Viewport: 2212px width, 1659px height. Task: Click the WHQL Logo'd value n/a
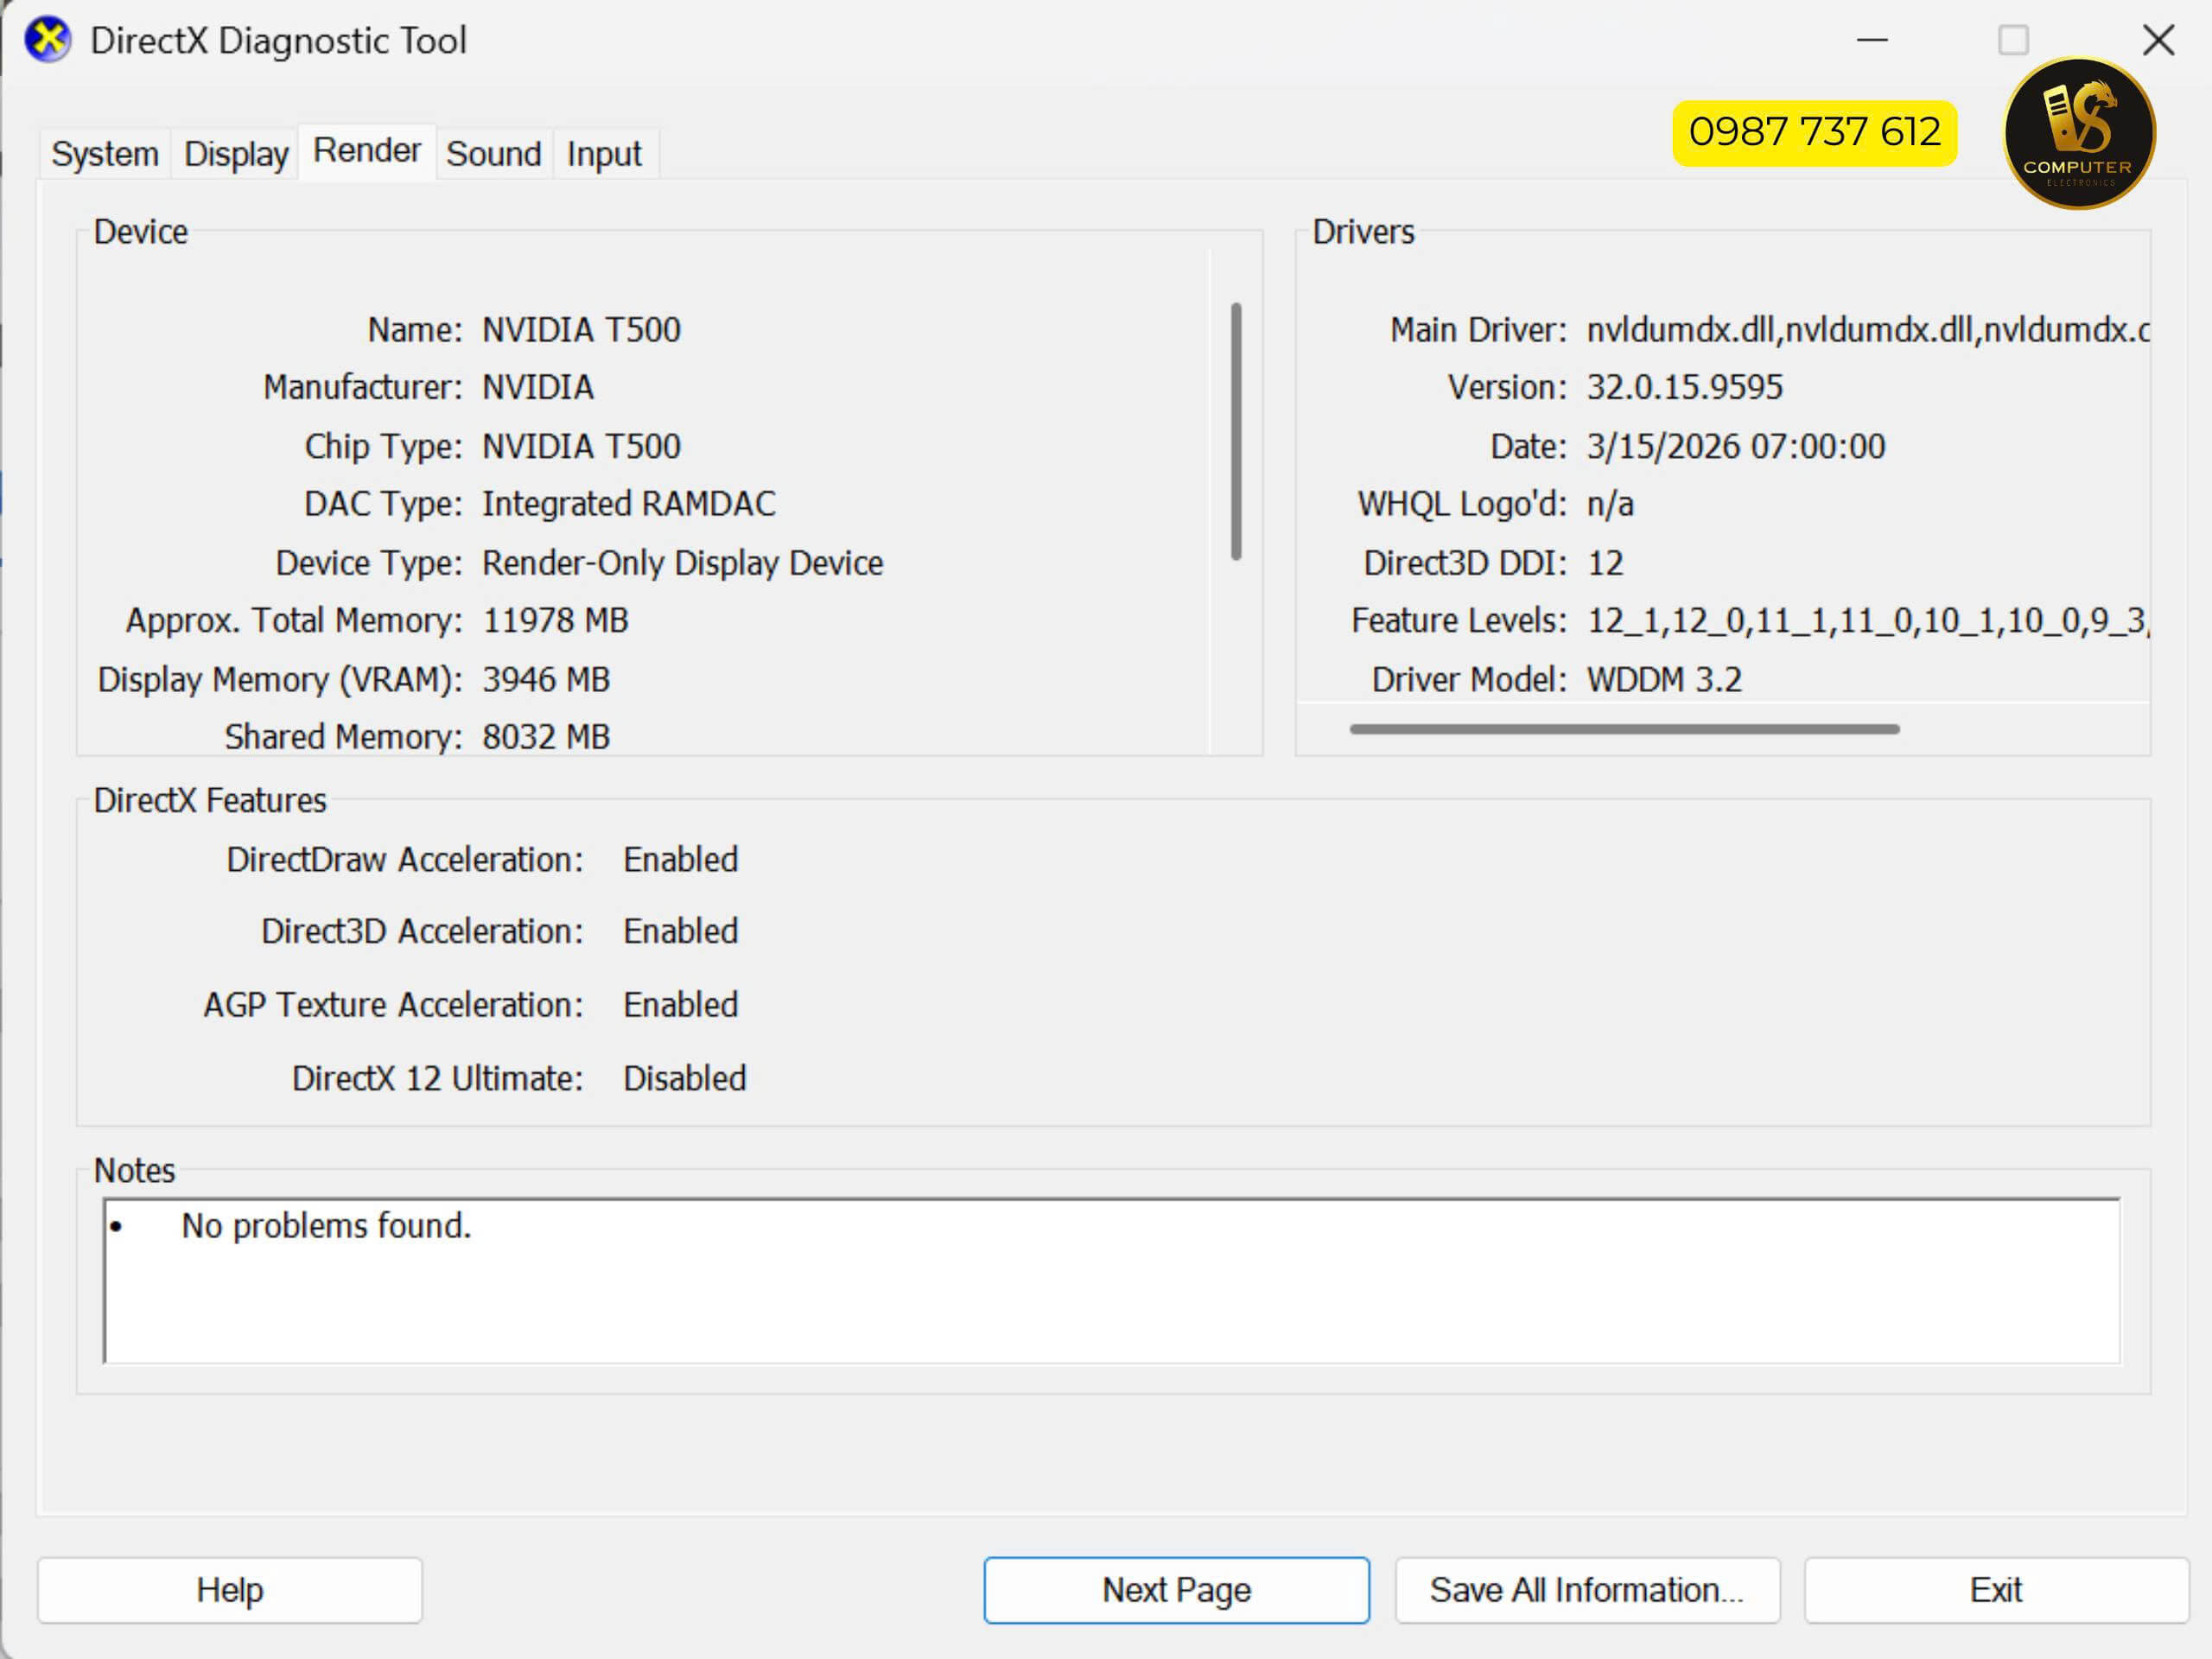[x=1610, y=504]
